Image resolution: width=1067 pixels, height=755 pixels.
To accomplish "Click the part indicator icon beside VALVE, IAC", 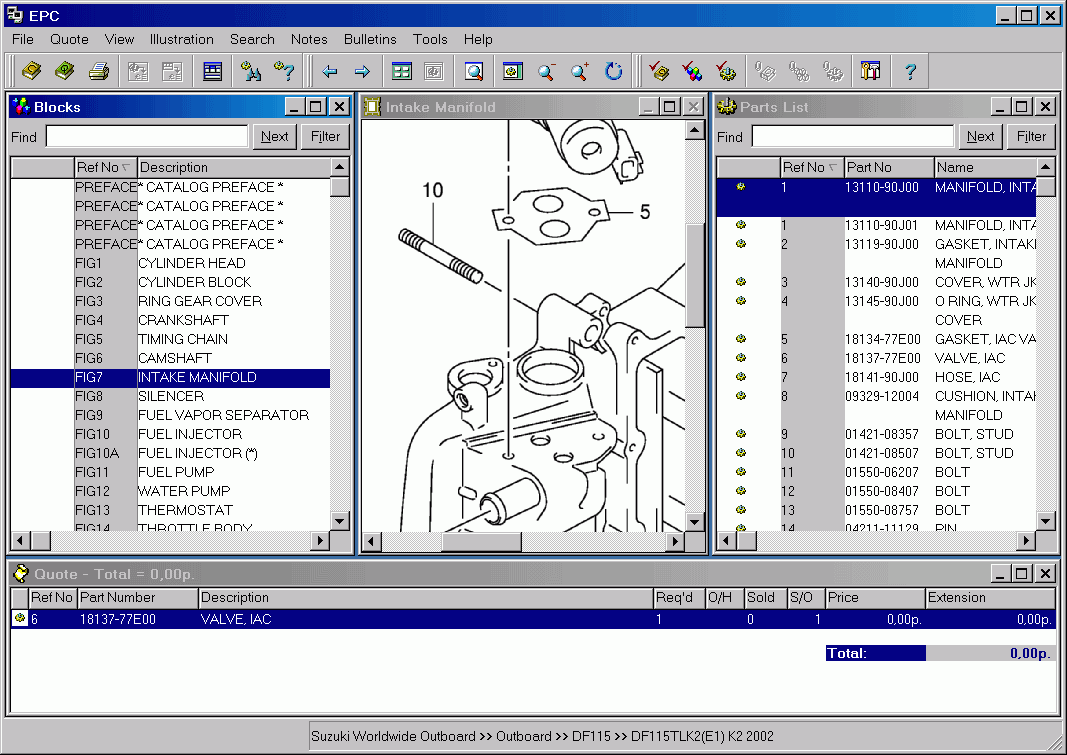I will 741,358.
